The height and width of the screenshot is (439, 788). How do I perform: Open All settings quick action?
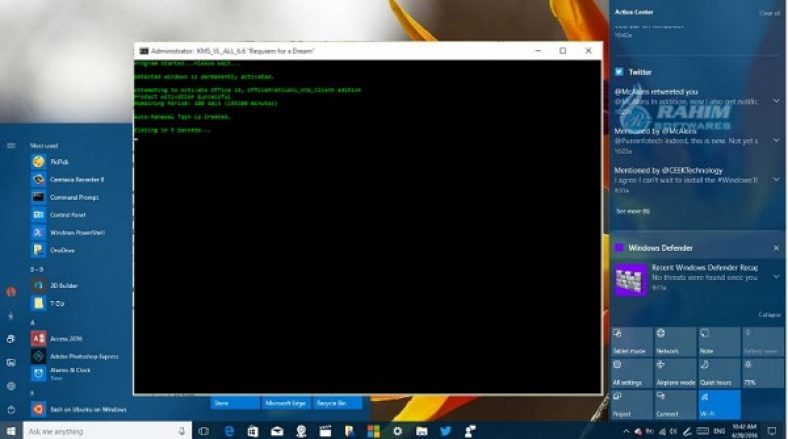(x=632, y=372)
